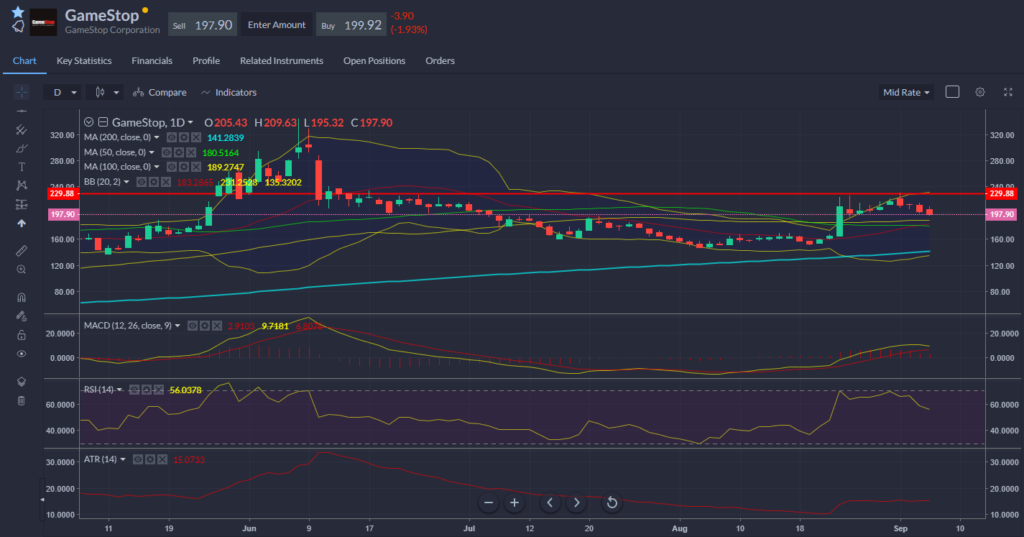This screenshot has height=537, width=1024.
Task: Activate the magnet snap tool
Action: (x=21, y=297)
